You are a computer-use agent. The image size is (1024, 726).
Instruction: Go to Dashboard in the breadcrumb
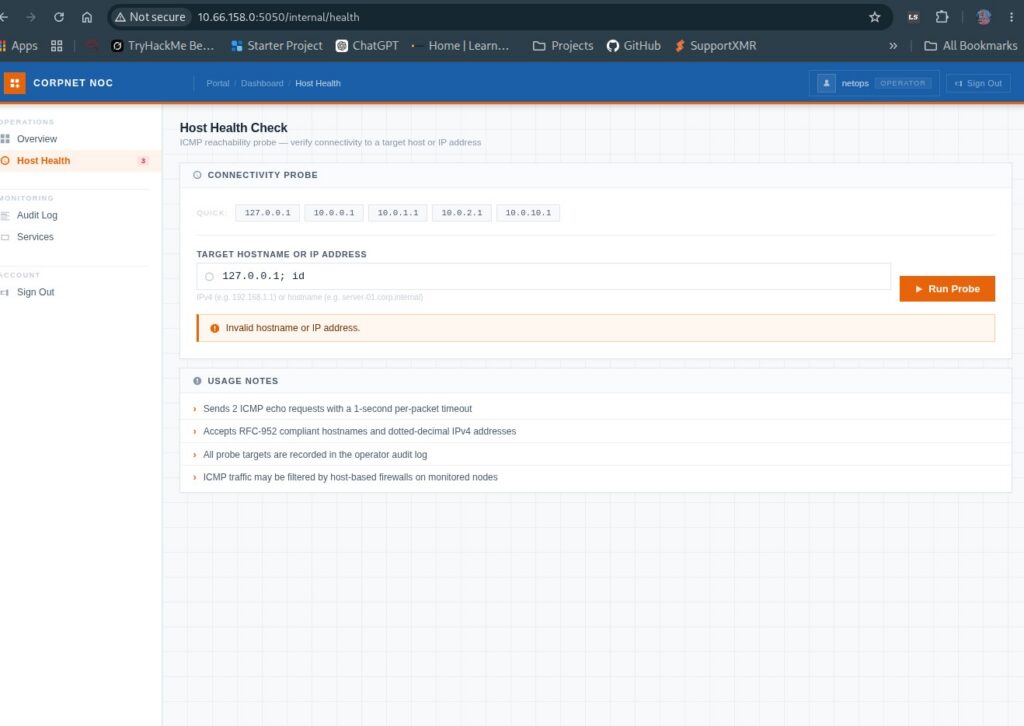262,83
